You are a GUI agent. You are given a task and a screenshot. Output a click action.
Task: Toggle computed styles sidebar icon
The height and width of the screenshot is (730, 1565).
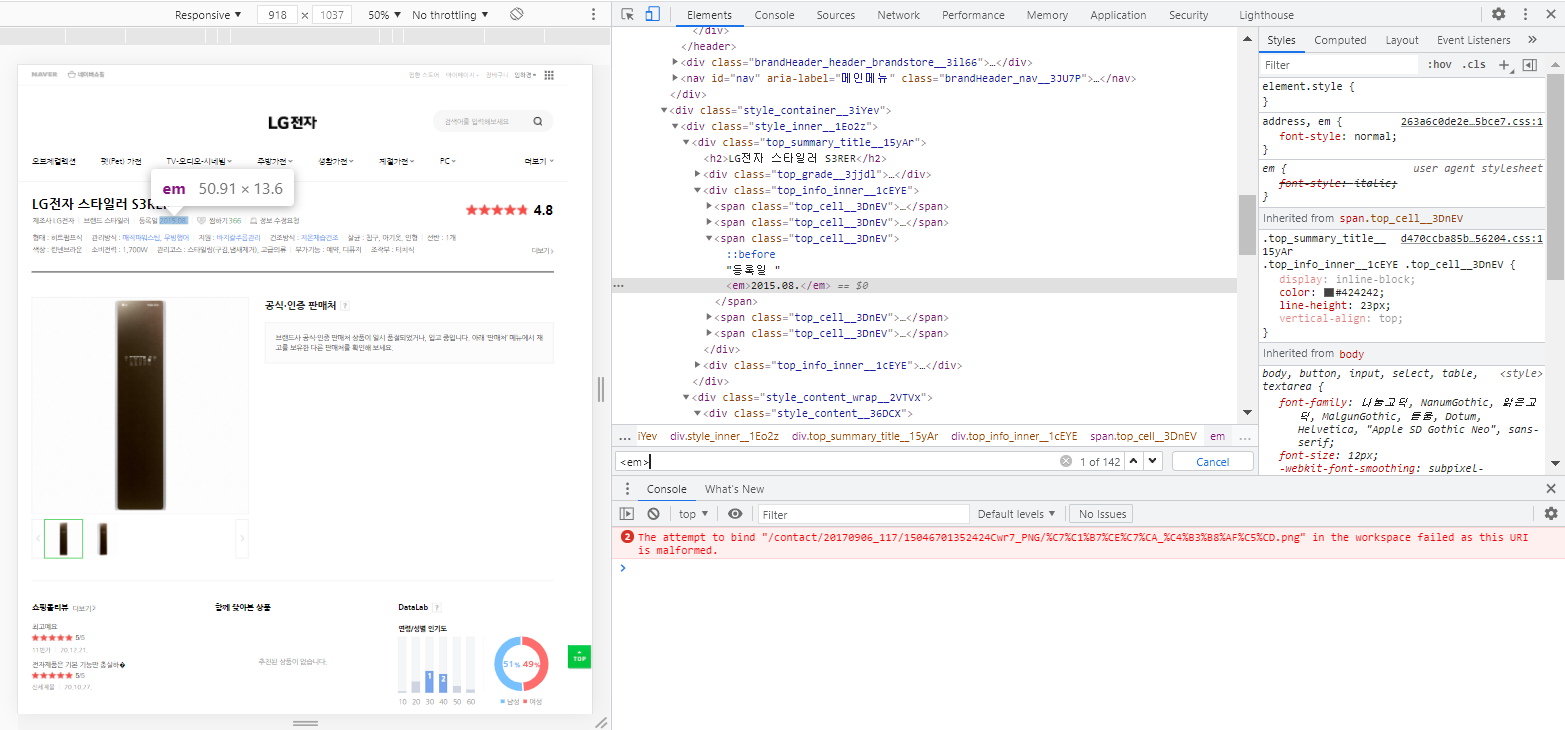click(x=1529, y=65)
